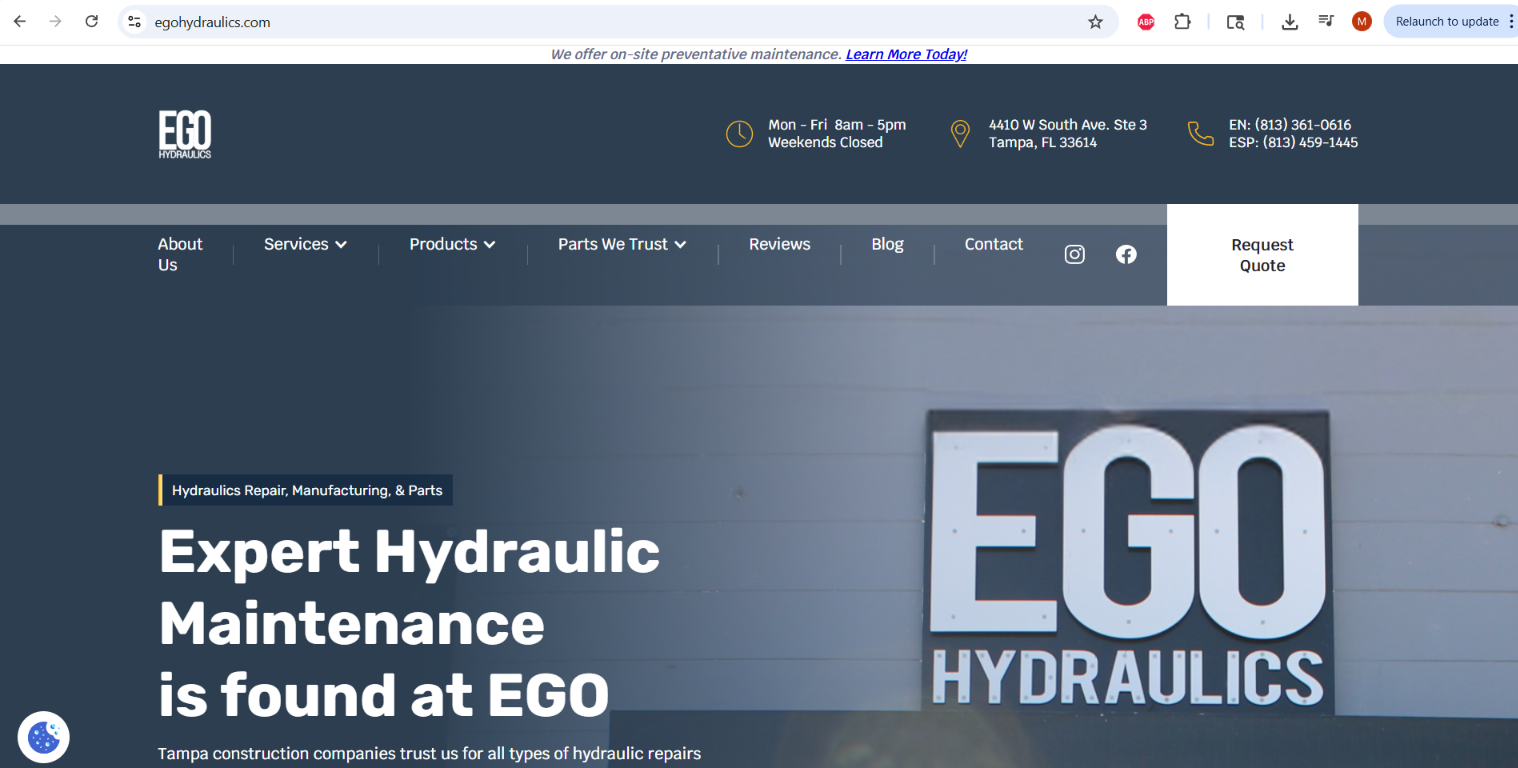Click Relaunch to update button
Image resolution: width=1518 pixels, height=768 pixels.
[x=1446, y=22]
